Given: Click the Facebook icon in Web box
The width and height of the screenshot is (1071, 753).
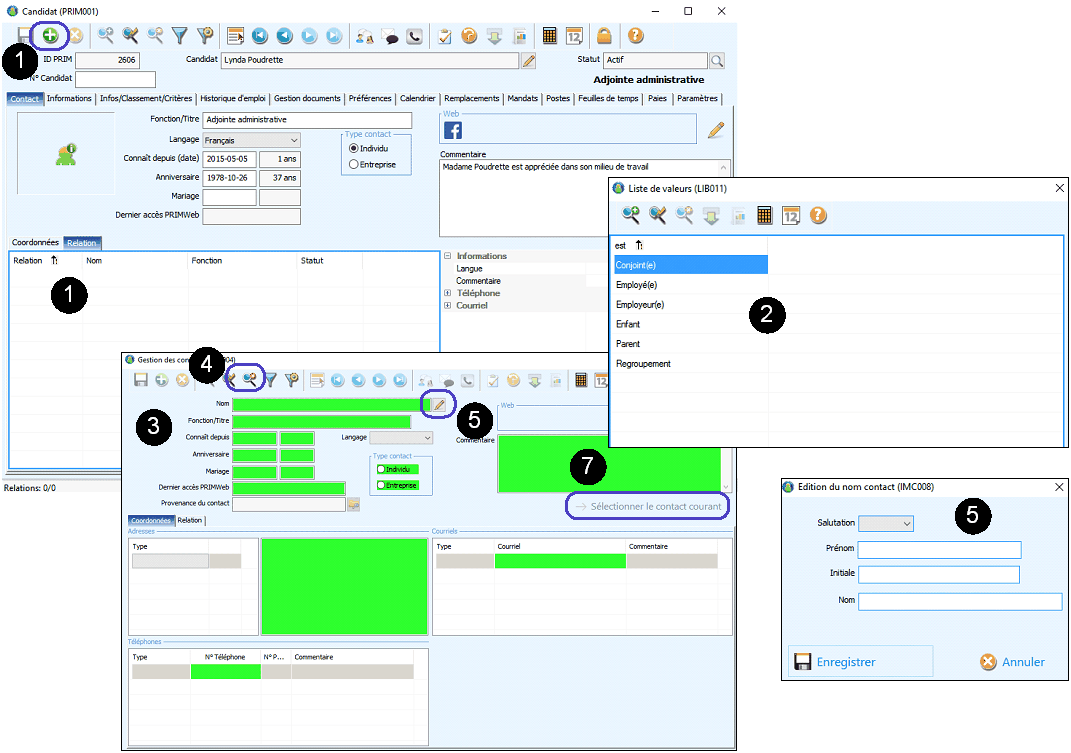Looking at the screenshot, I should click(x=452, y=130).
